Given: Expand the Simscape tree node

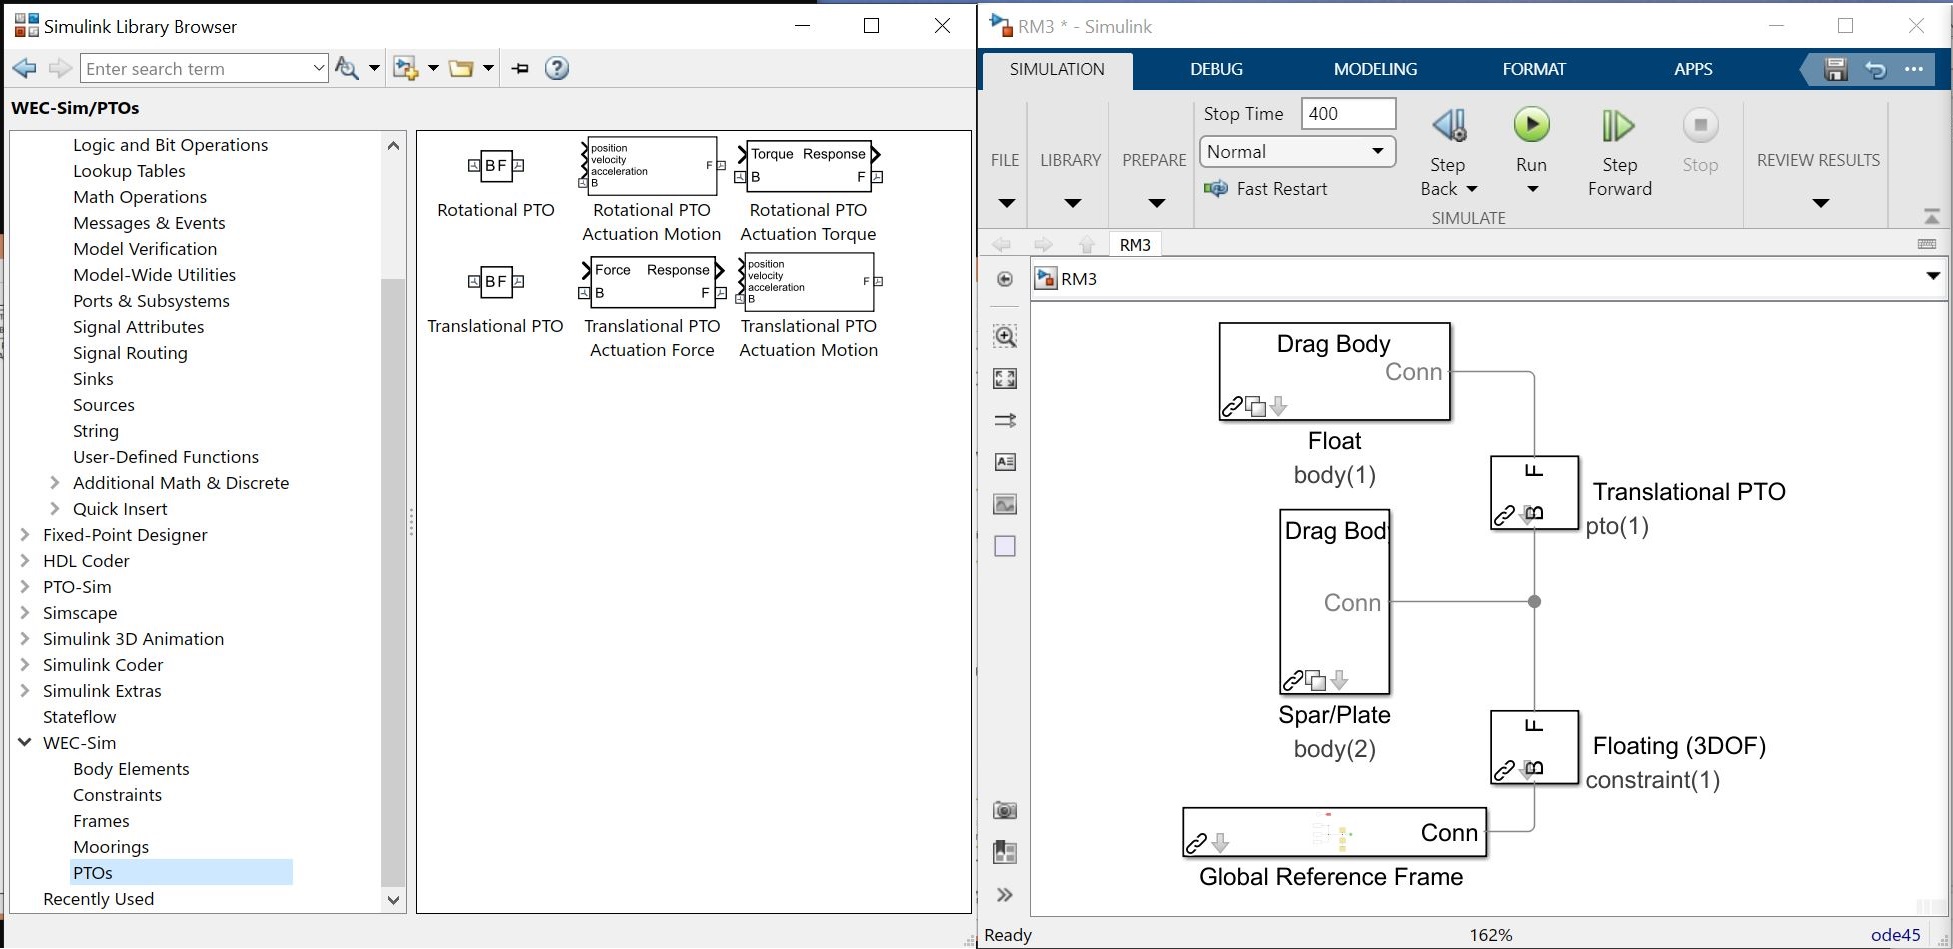Looking at the screenshot, I should click(x=25, y=613).
